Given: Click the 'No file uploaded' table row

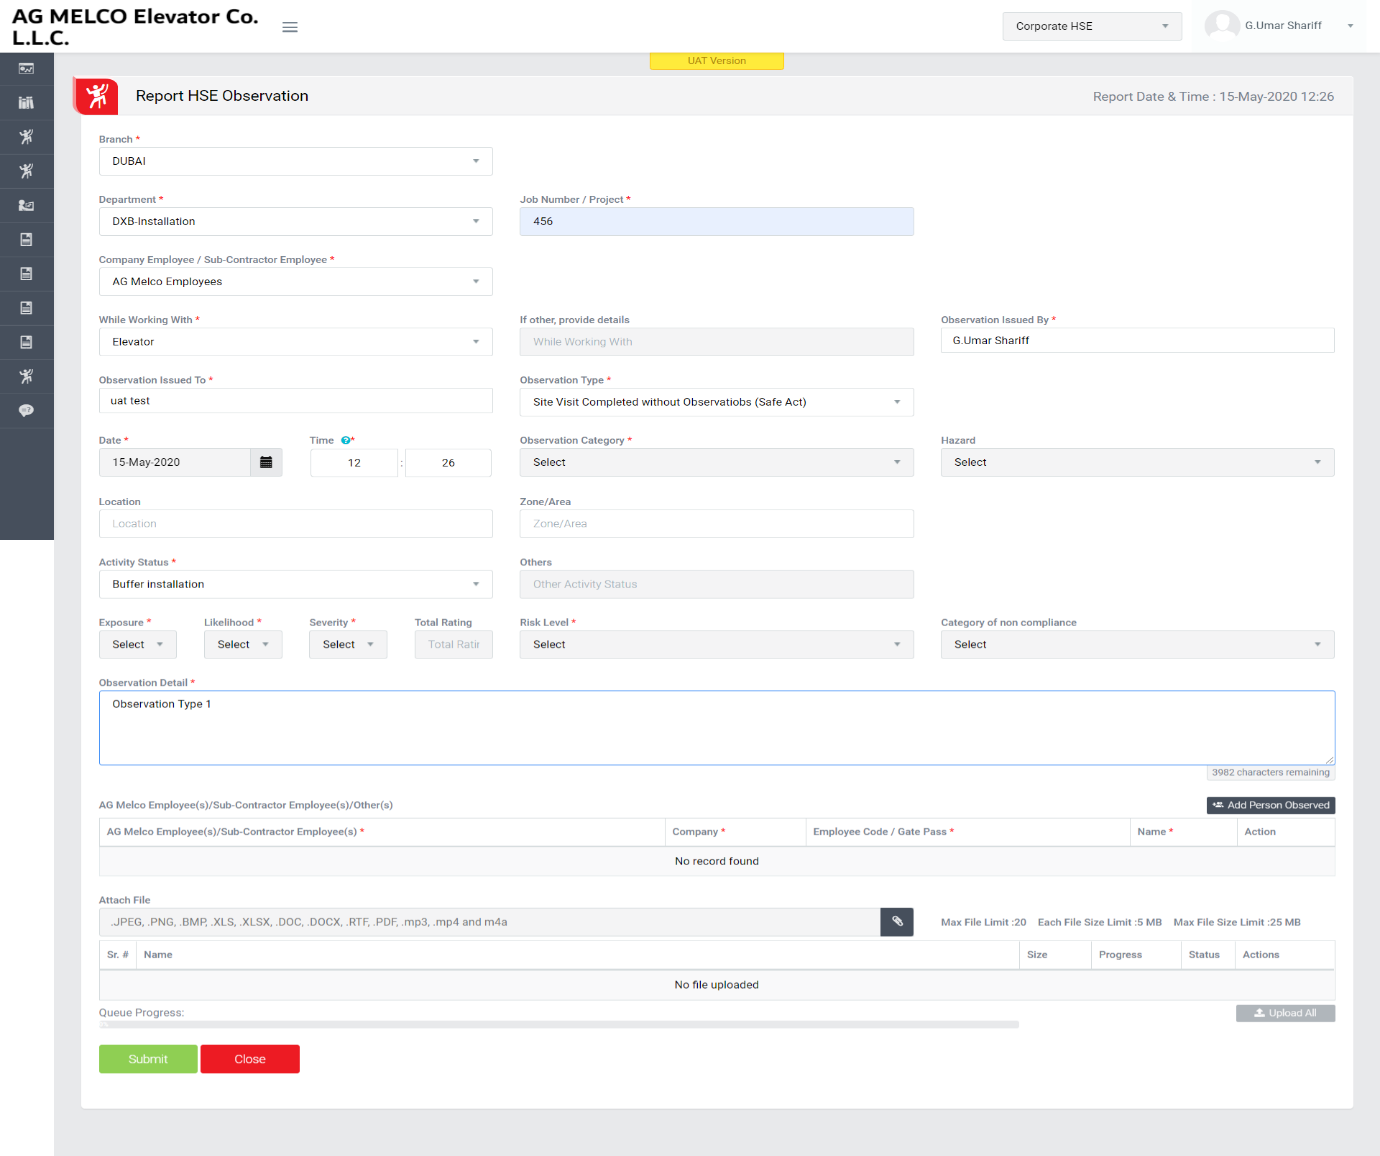Looking at the screenshot, I should click(717, 985).
